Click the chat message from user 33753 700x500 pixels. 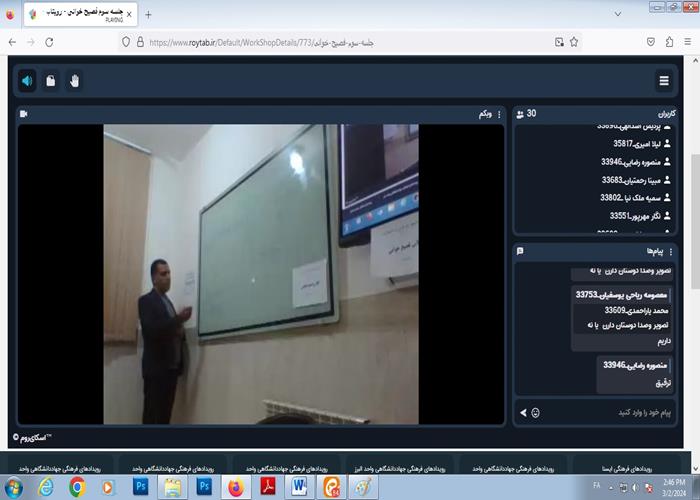[622, 318]
